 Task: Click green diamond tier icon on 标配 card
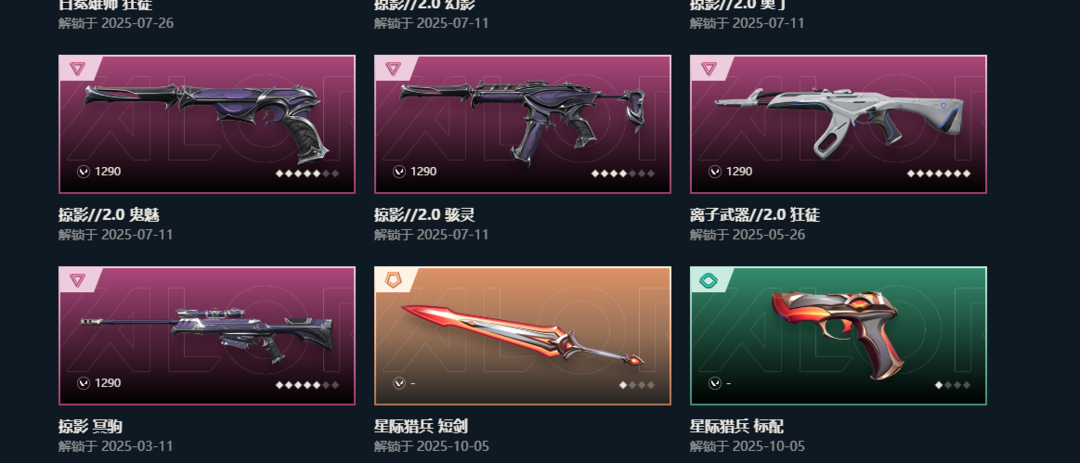point(709,280)
